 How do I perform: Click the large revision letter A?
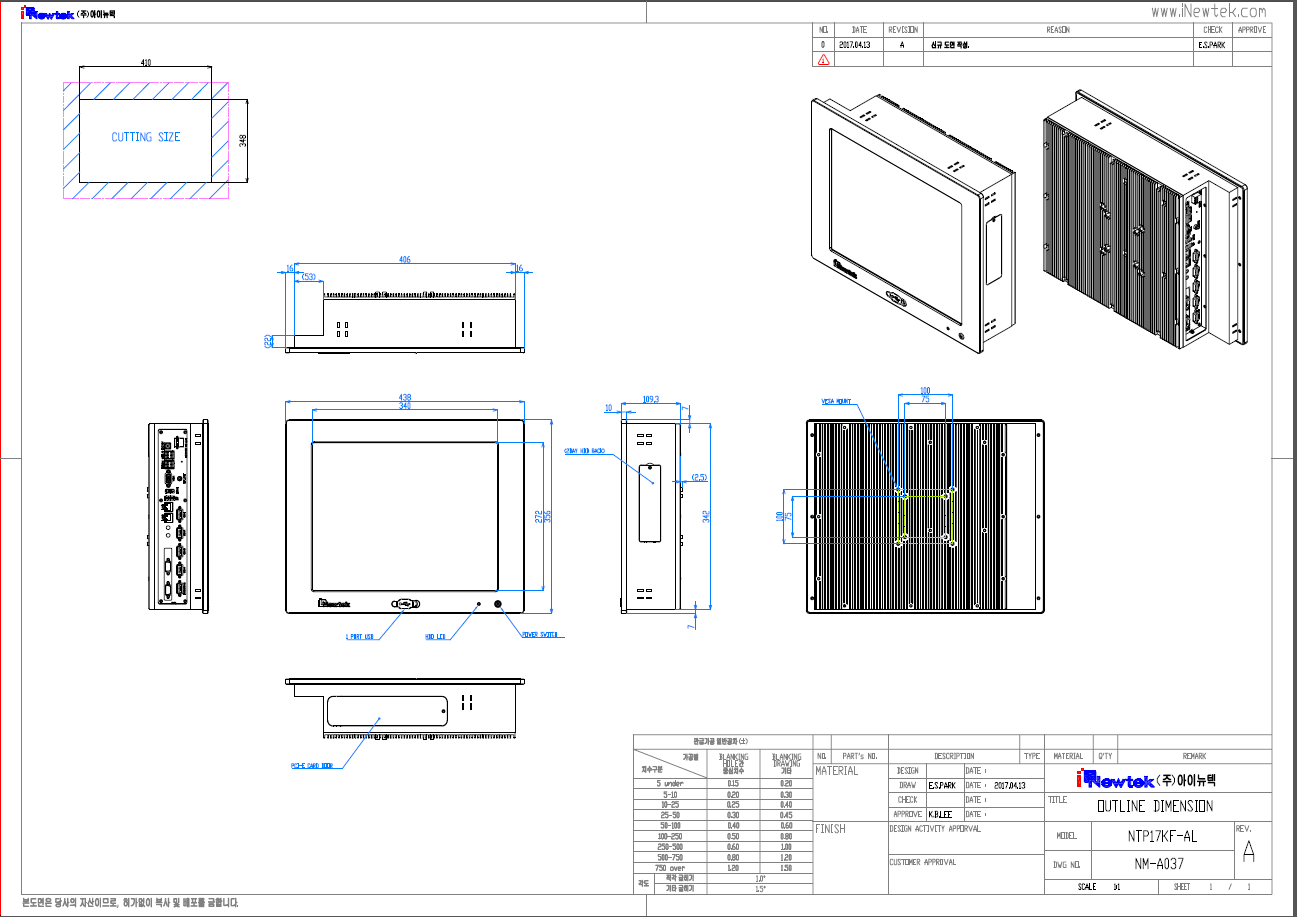(x=1248, y=852)
